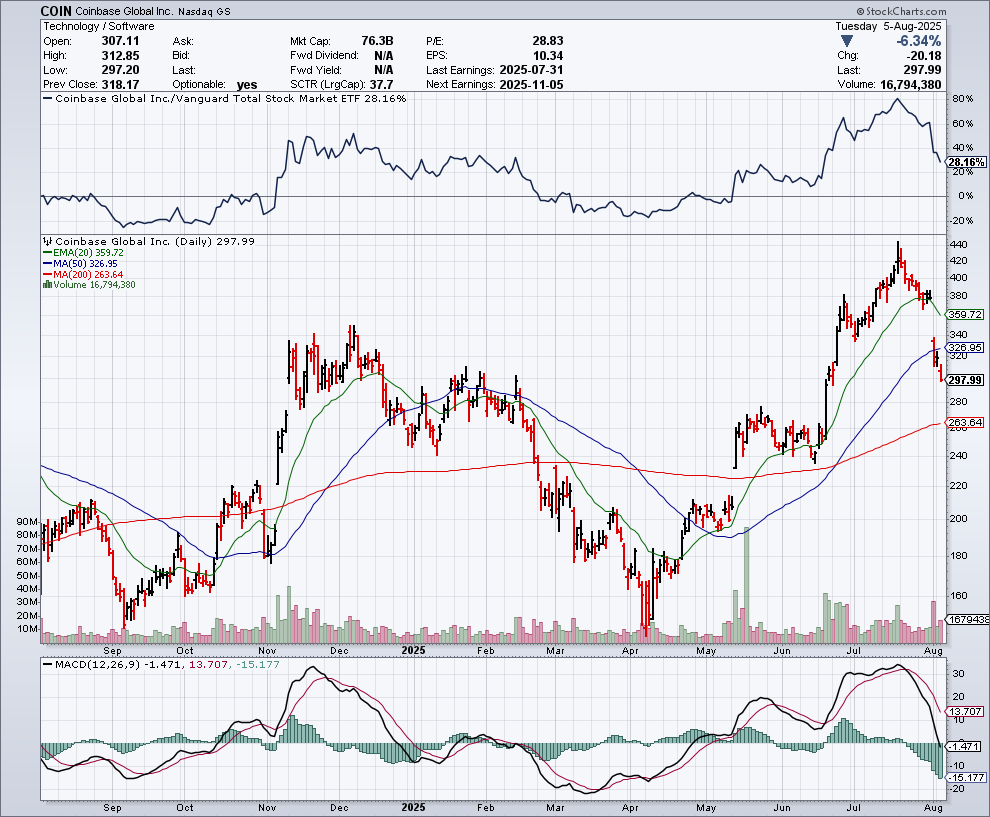The height and width of the screenshot is (817, 990).
Task: Click the SCTR (LrgCap) value 37.7
Action: (381, 85)
